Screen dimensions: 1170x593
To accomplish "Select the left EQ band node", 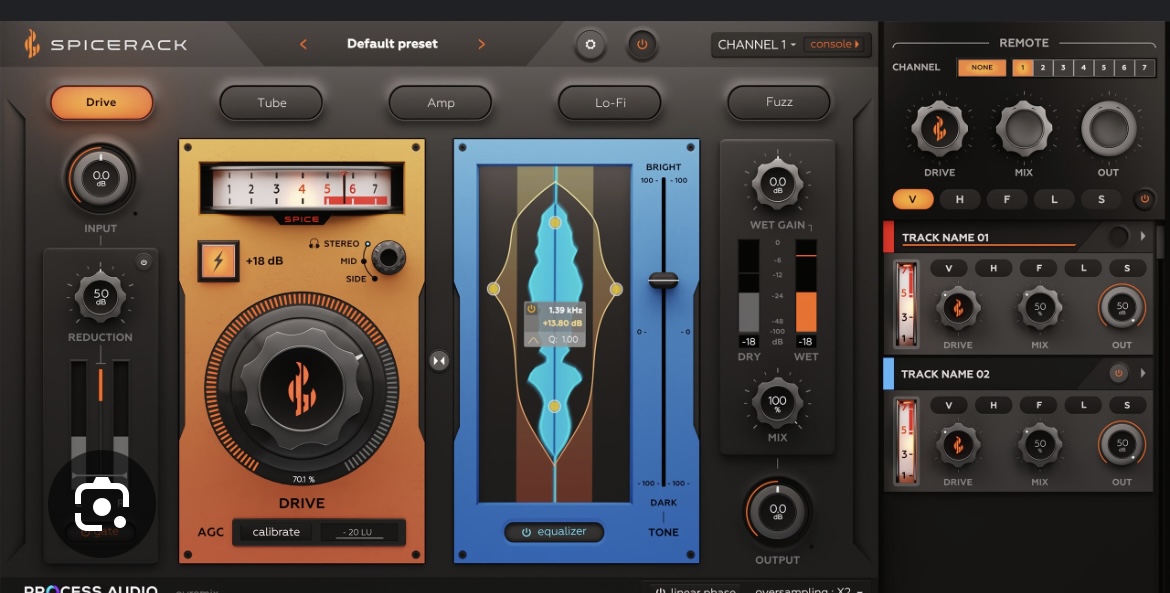I will coord(493,289).
